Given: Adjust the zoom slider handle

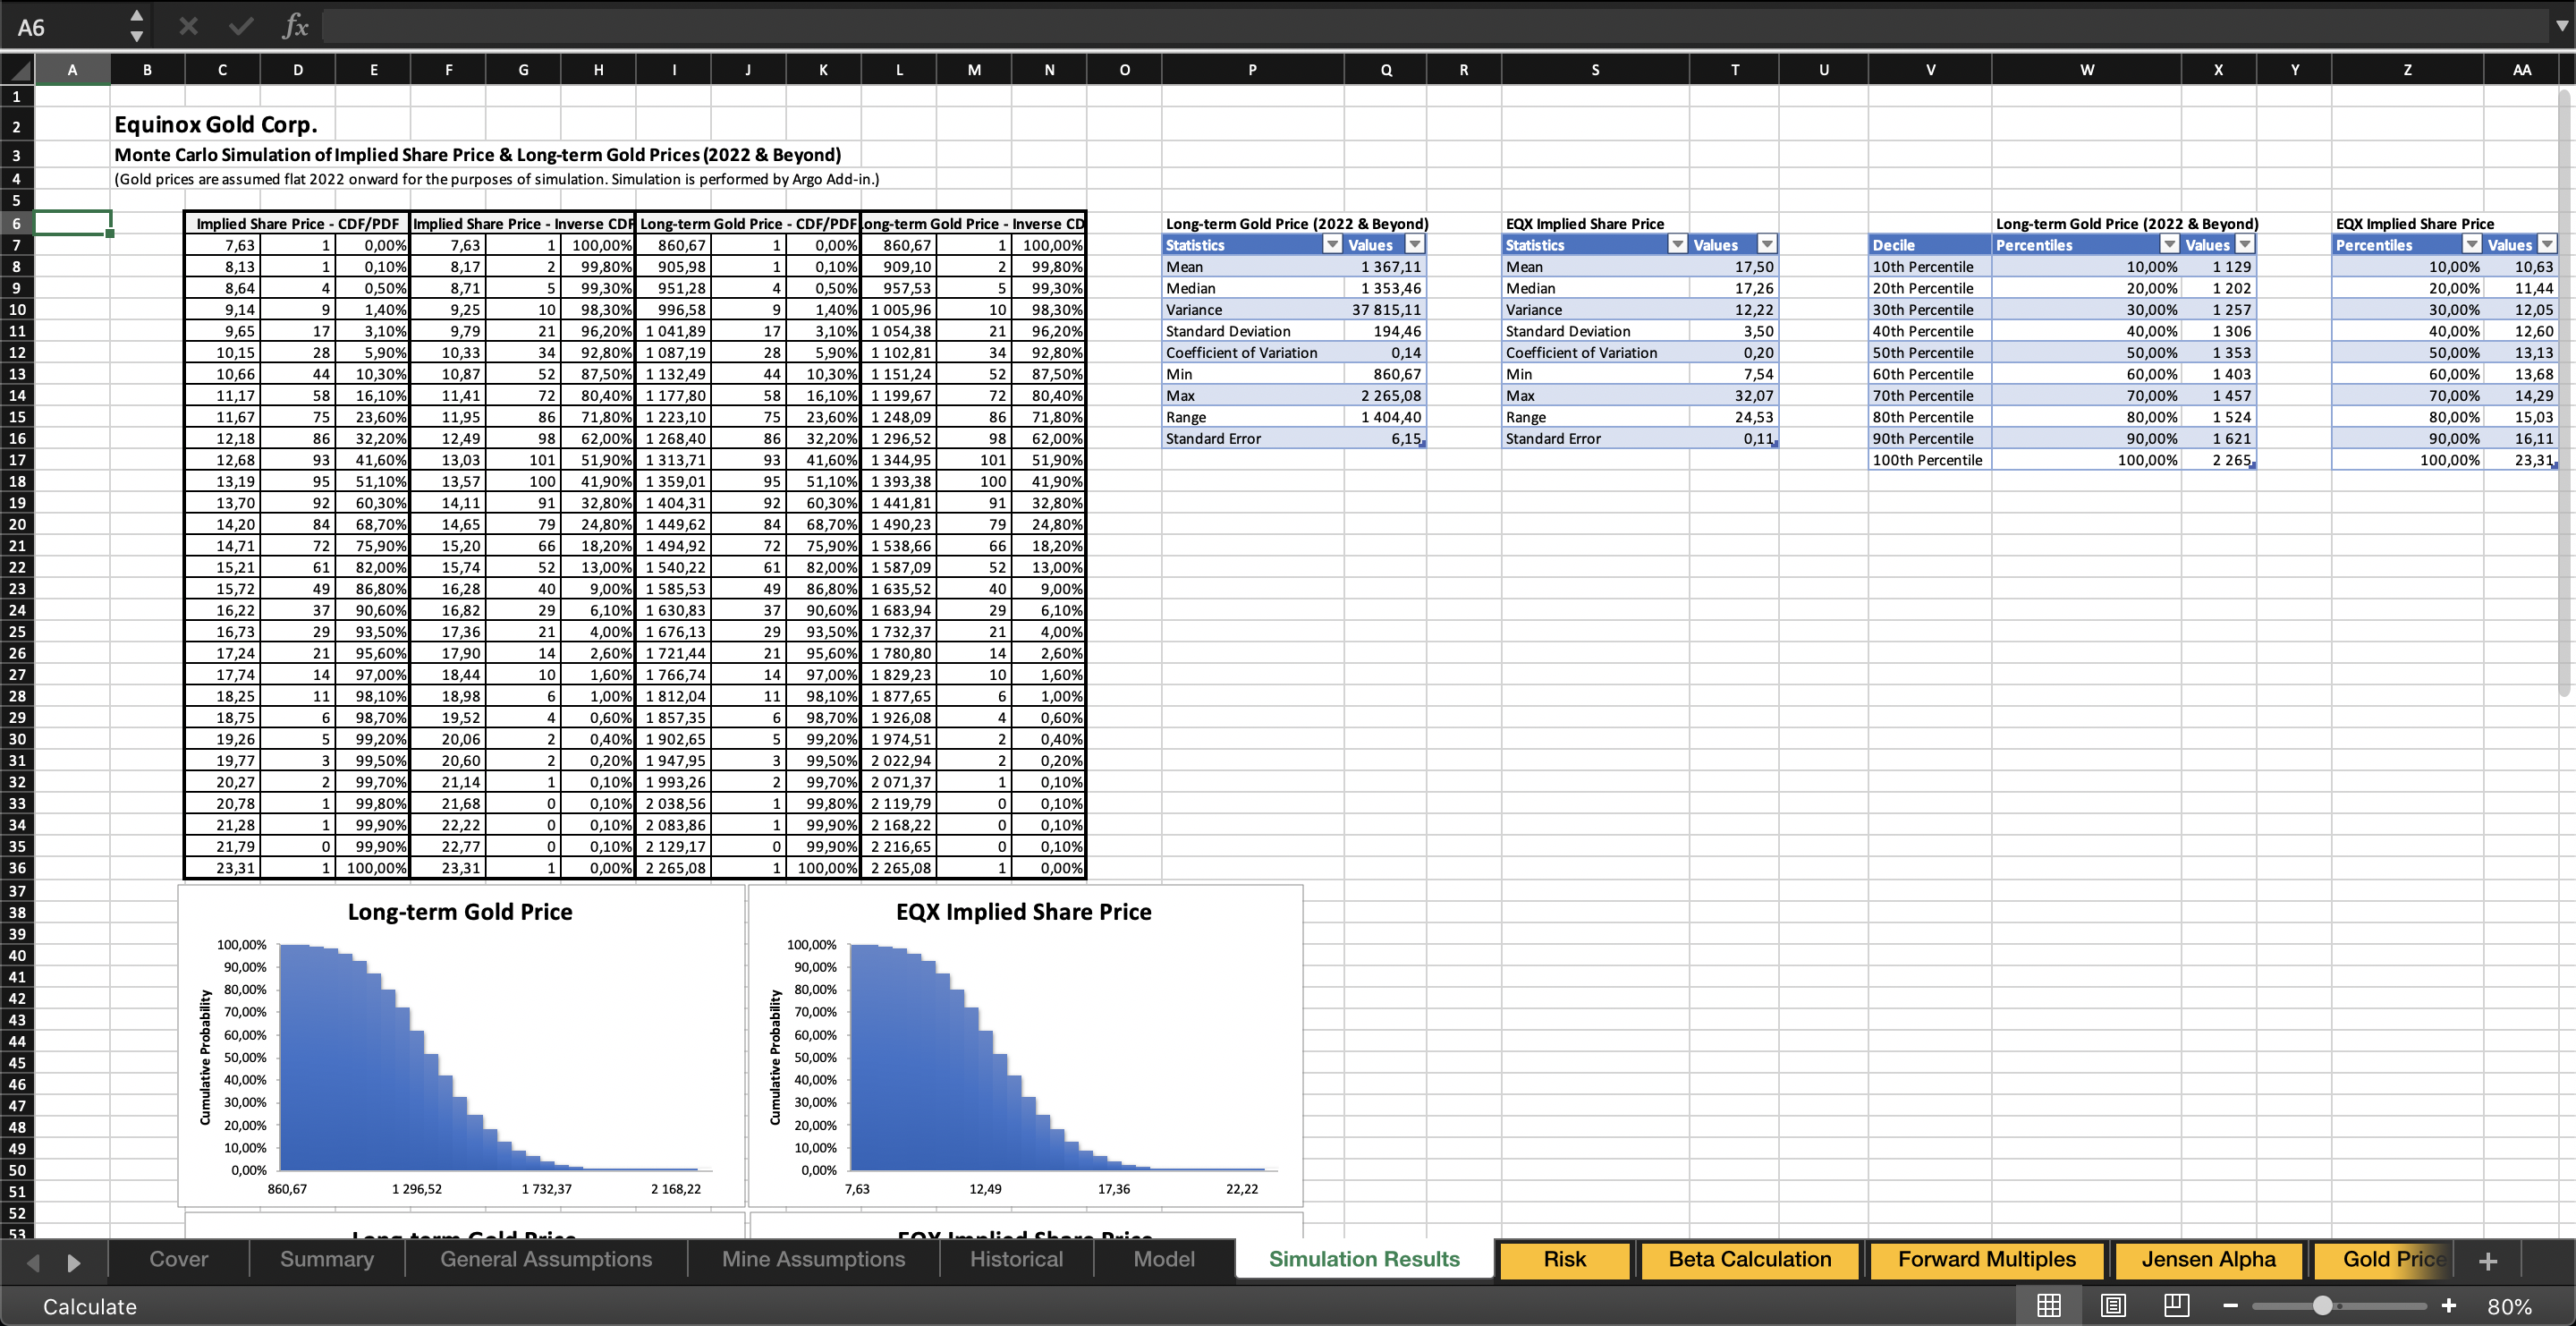Looking at the screenshot, I should [x=2323, y=1306].
